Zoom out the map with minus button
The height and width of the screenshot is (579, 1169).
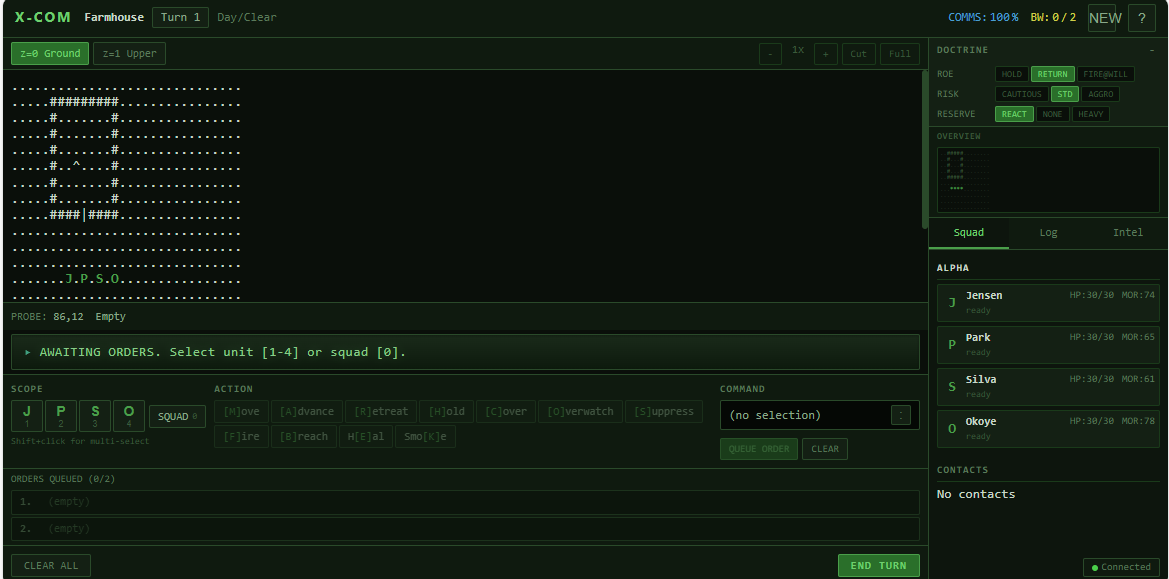coord(771,54)
